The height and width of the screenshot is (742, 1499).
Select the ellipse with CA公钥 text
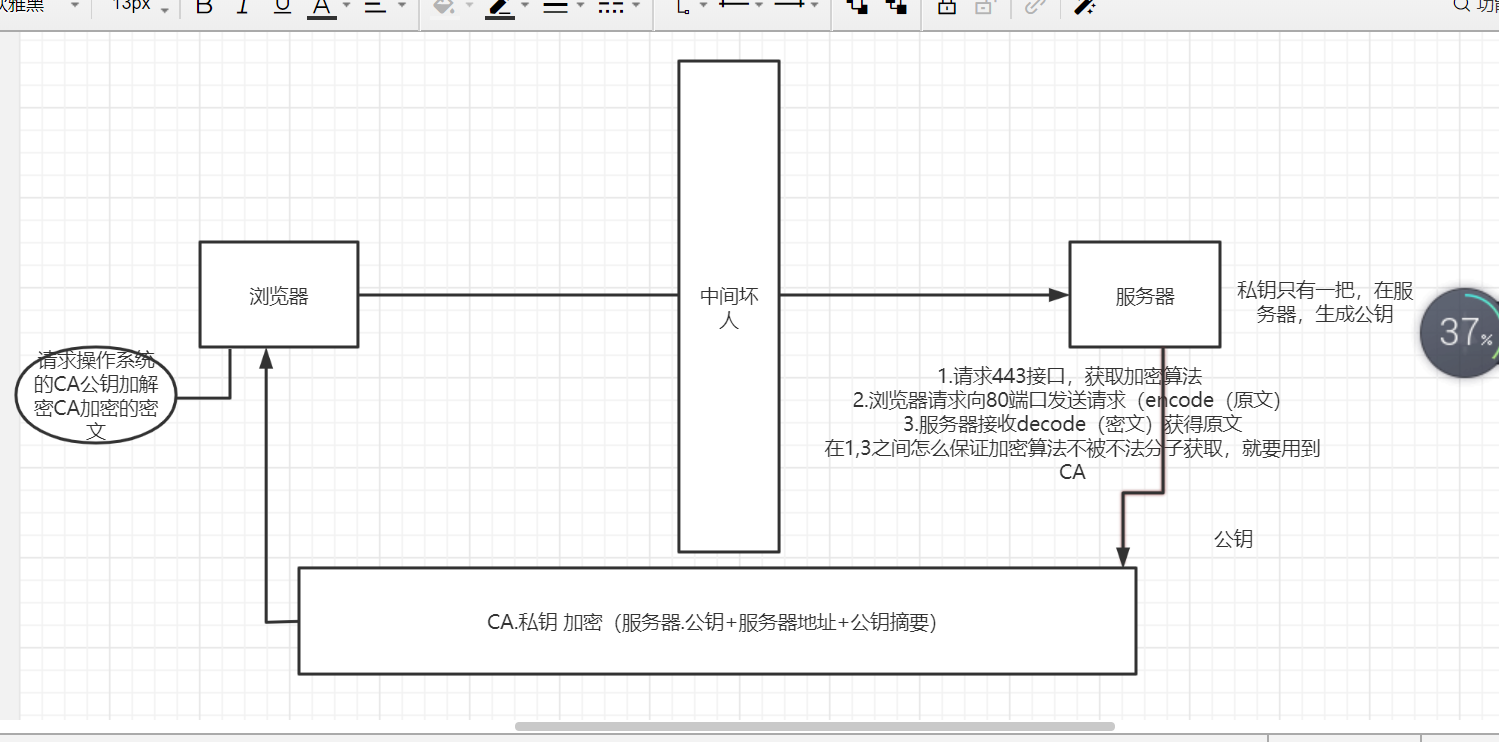(96, 397)
